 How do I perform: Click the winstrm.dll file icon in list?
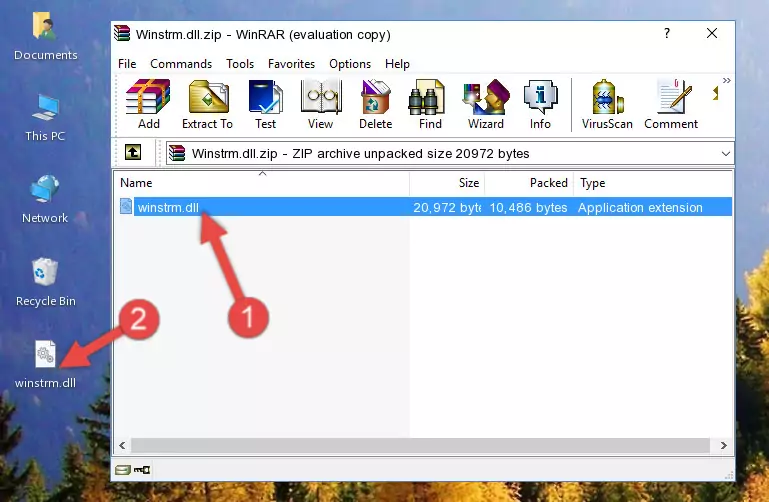(126, 206)
